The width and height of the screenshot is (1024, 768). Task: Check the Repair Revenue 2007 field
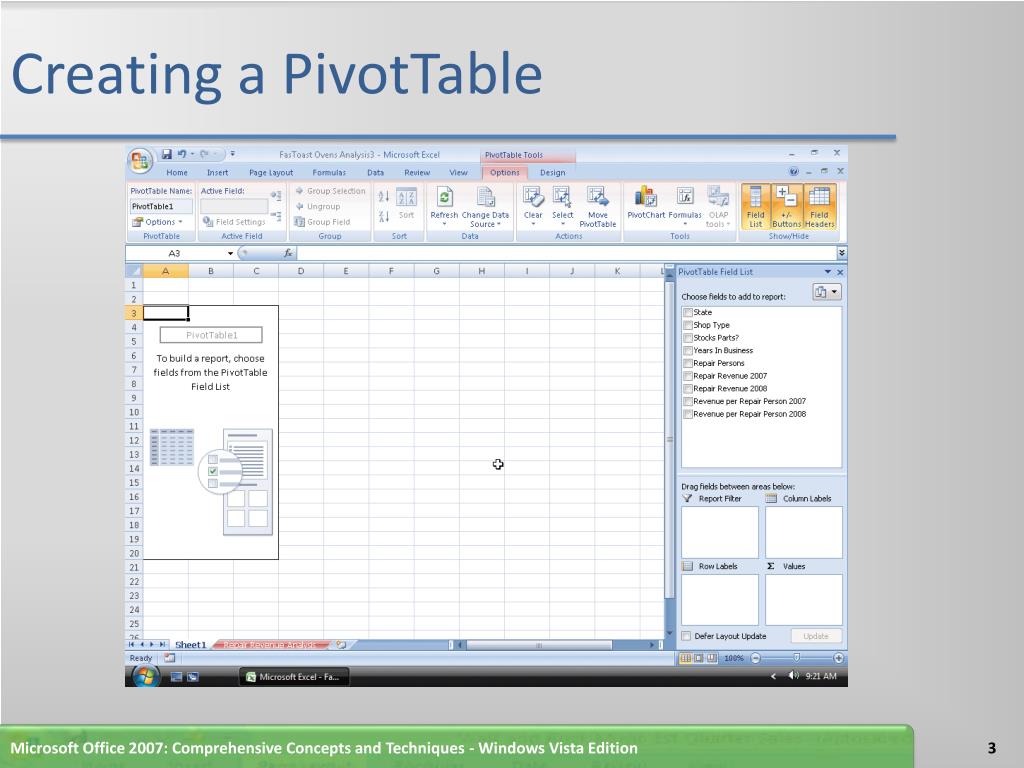point(688,376)
